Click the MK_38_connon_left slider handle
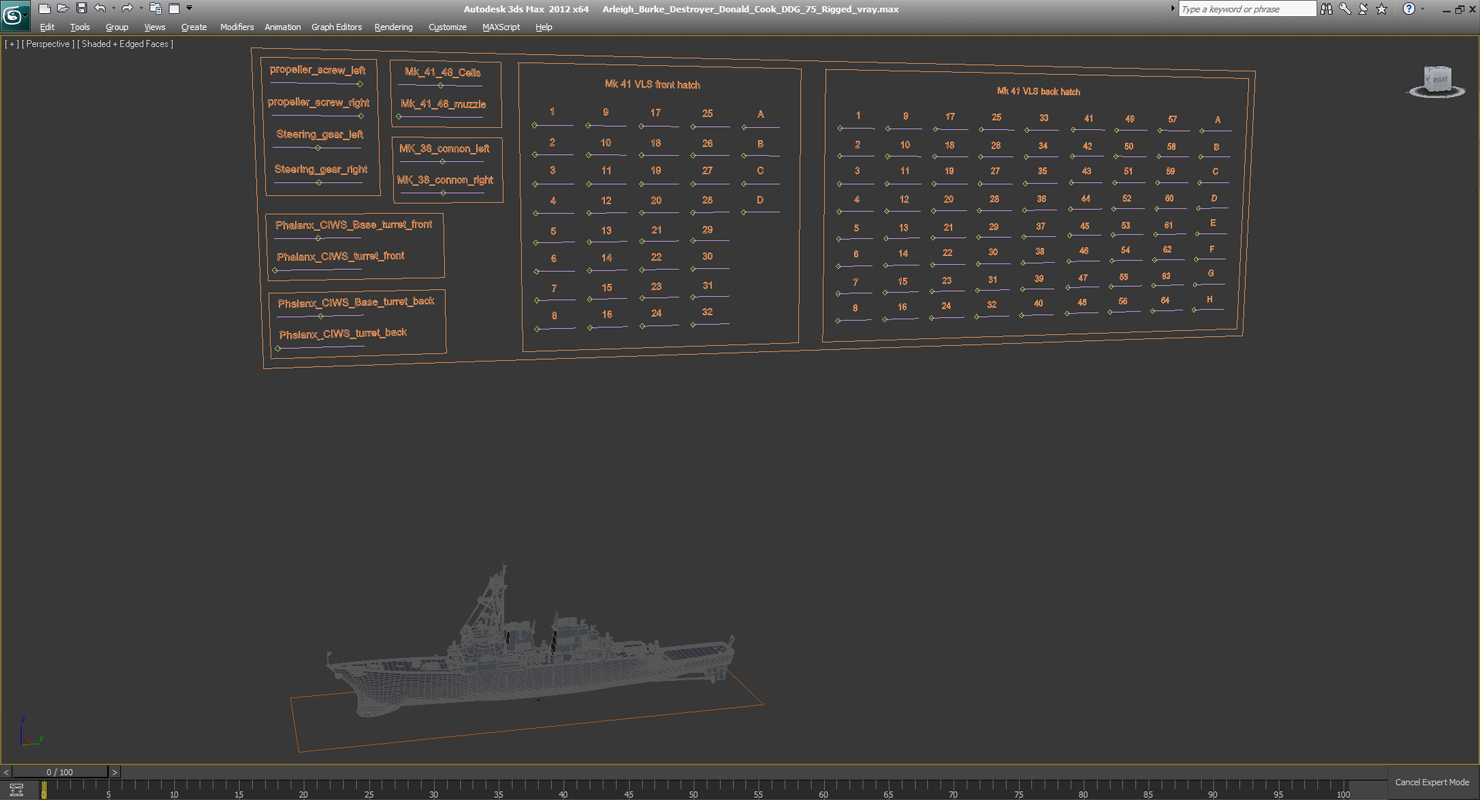 [x=442, y=162]
